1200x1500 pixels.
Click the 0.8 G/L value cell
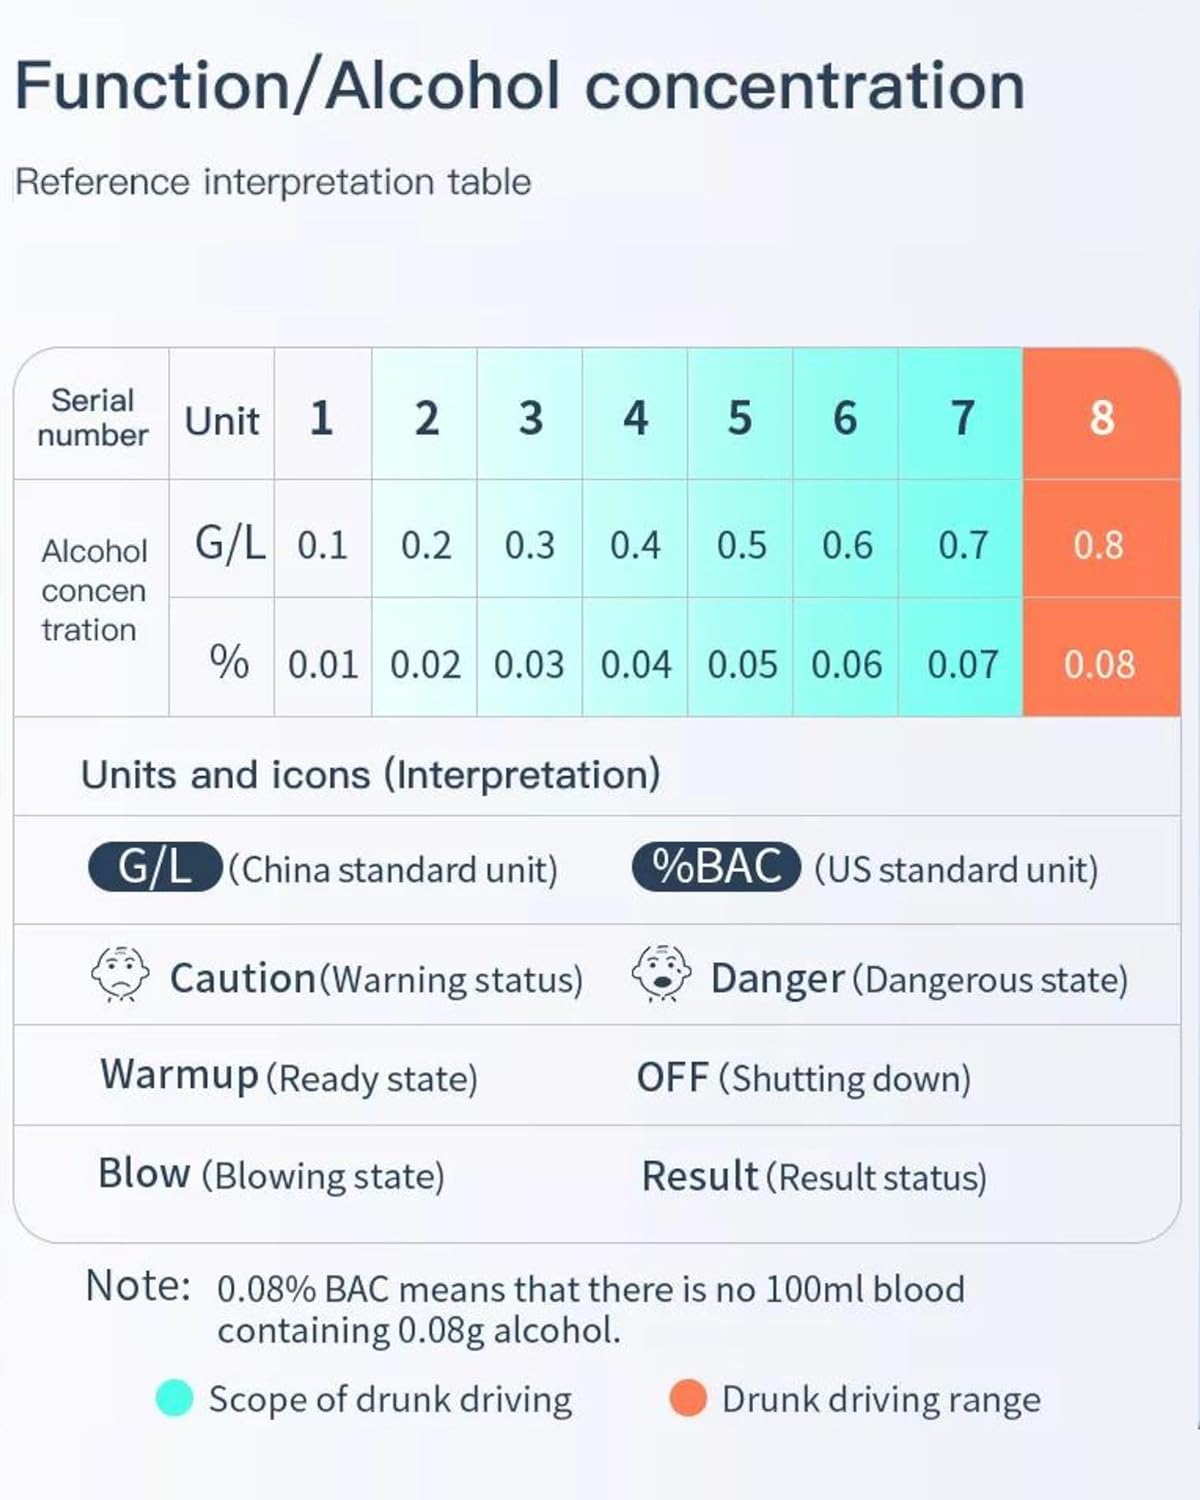[x=1101, y=540]
